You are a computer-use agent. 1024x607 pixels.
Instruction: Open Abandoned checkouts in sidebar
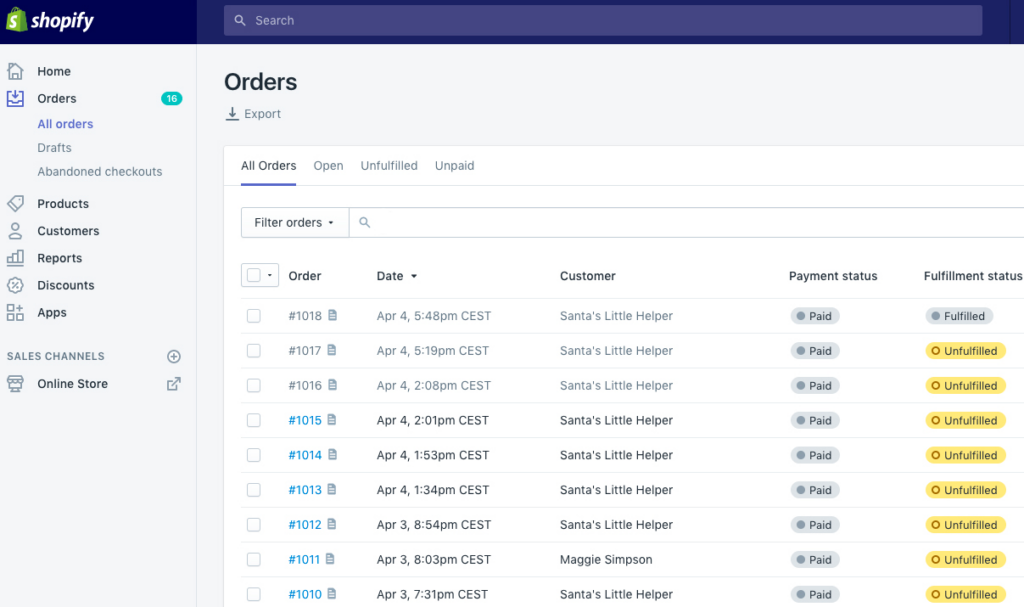pos(99,171)
